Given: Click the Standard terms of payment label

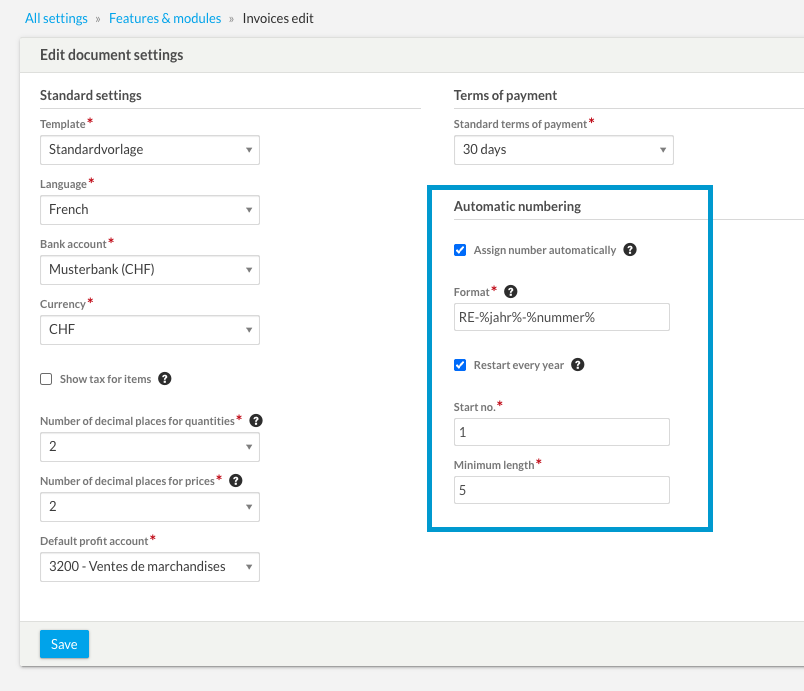Looking at the screenshot, I should pyautogui.click(x=520, y=124).
